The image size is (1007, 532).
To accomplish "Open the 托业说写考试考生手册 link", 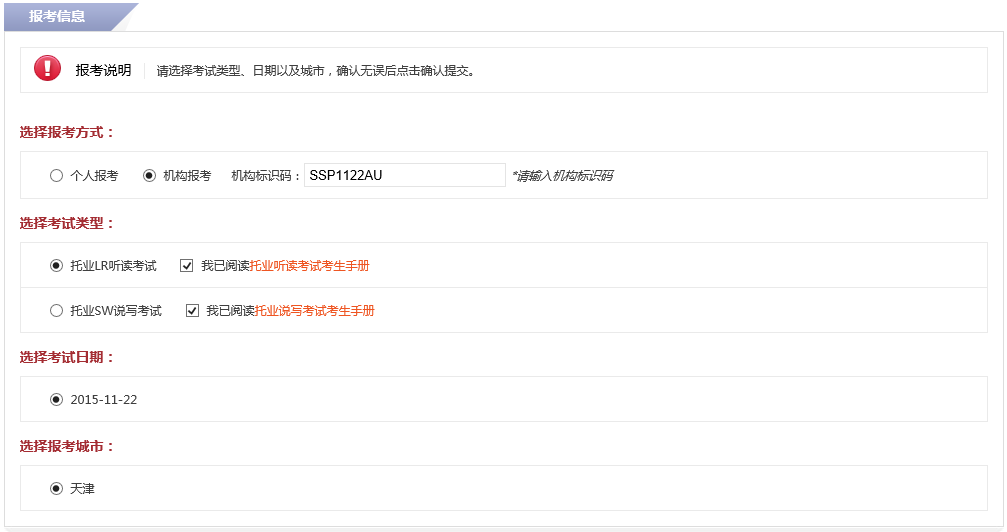I will [314, 311].
